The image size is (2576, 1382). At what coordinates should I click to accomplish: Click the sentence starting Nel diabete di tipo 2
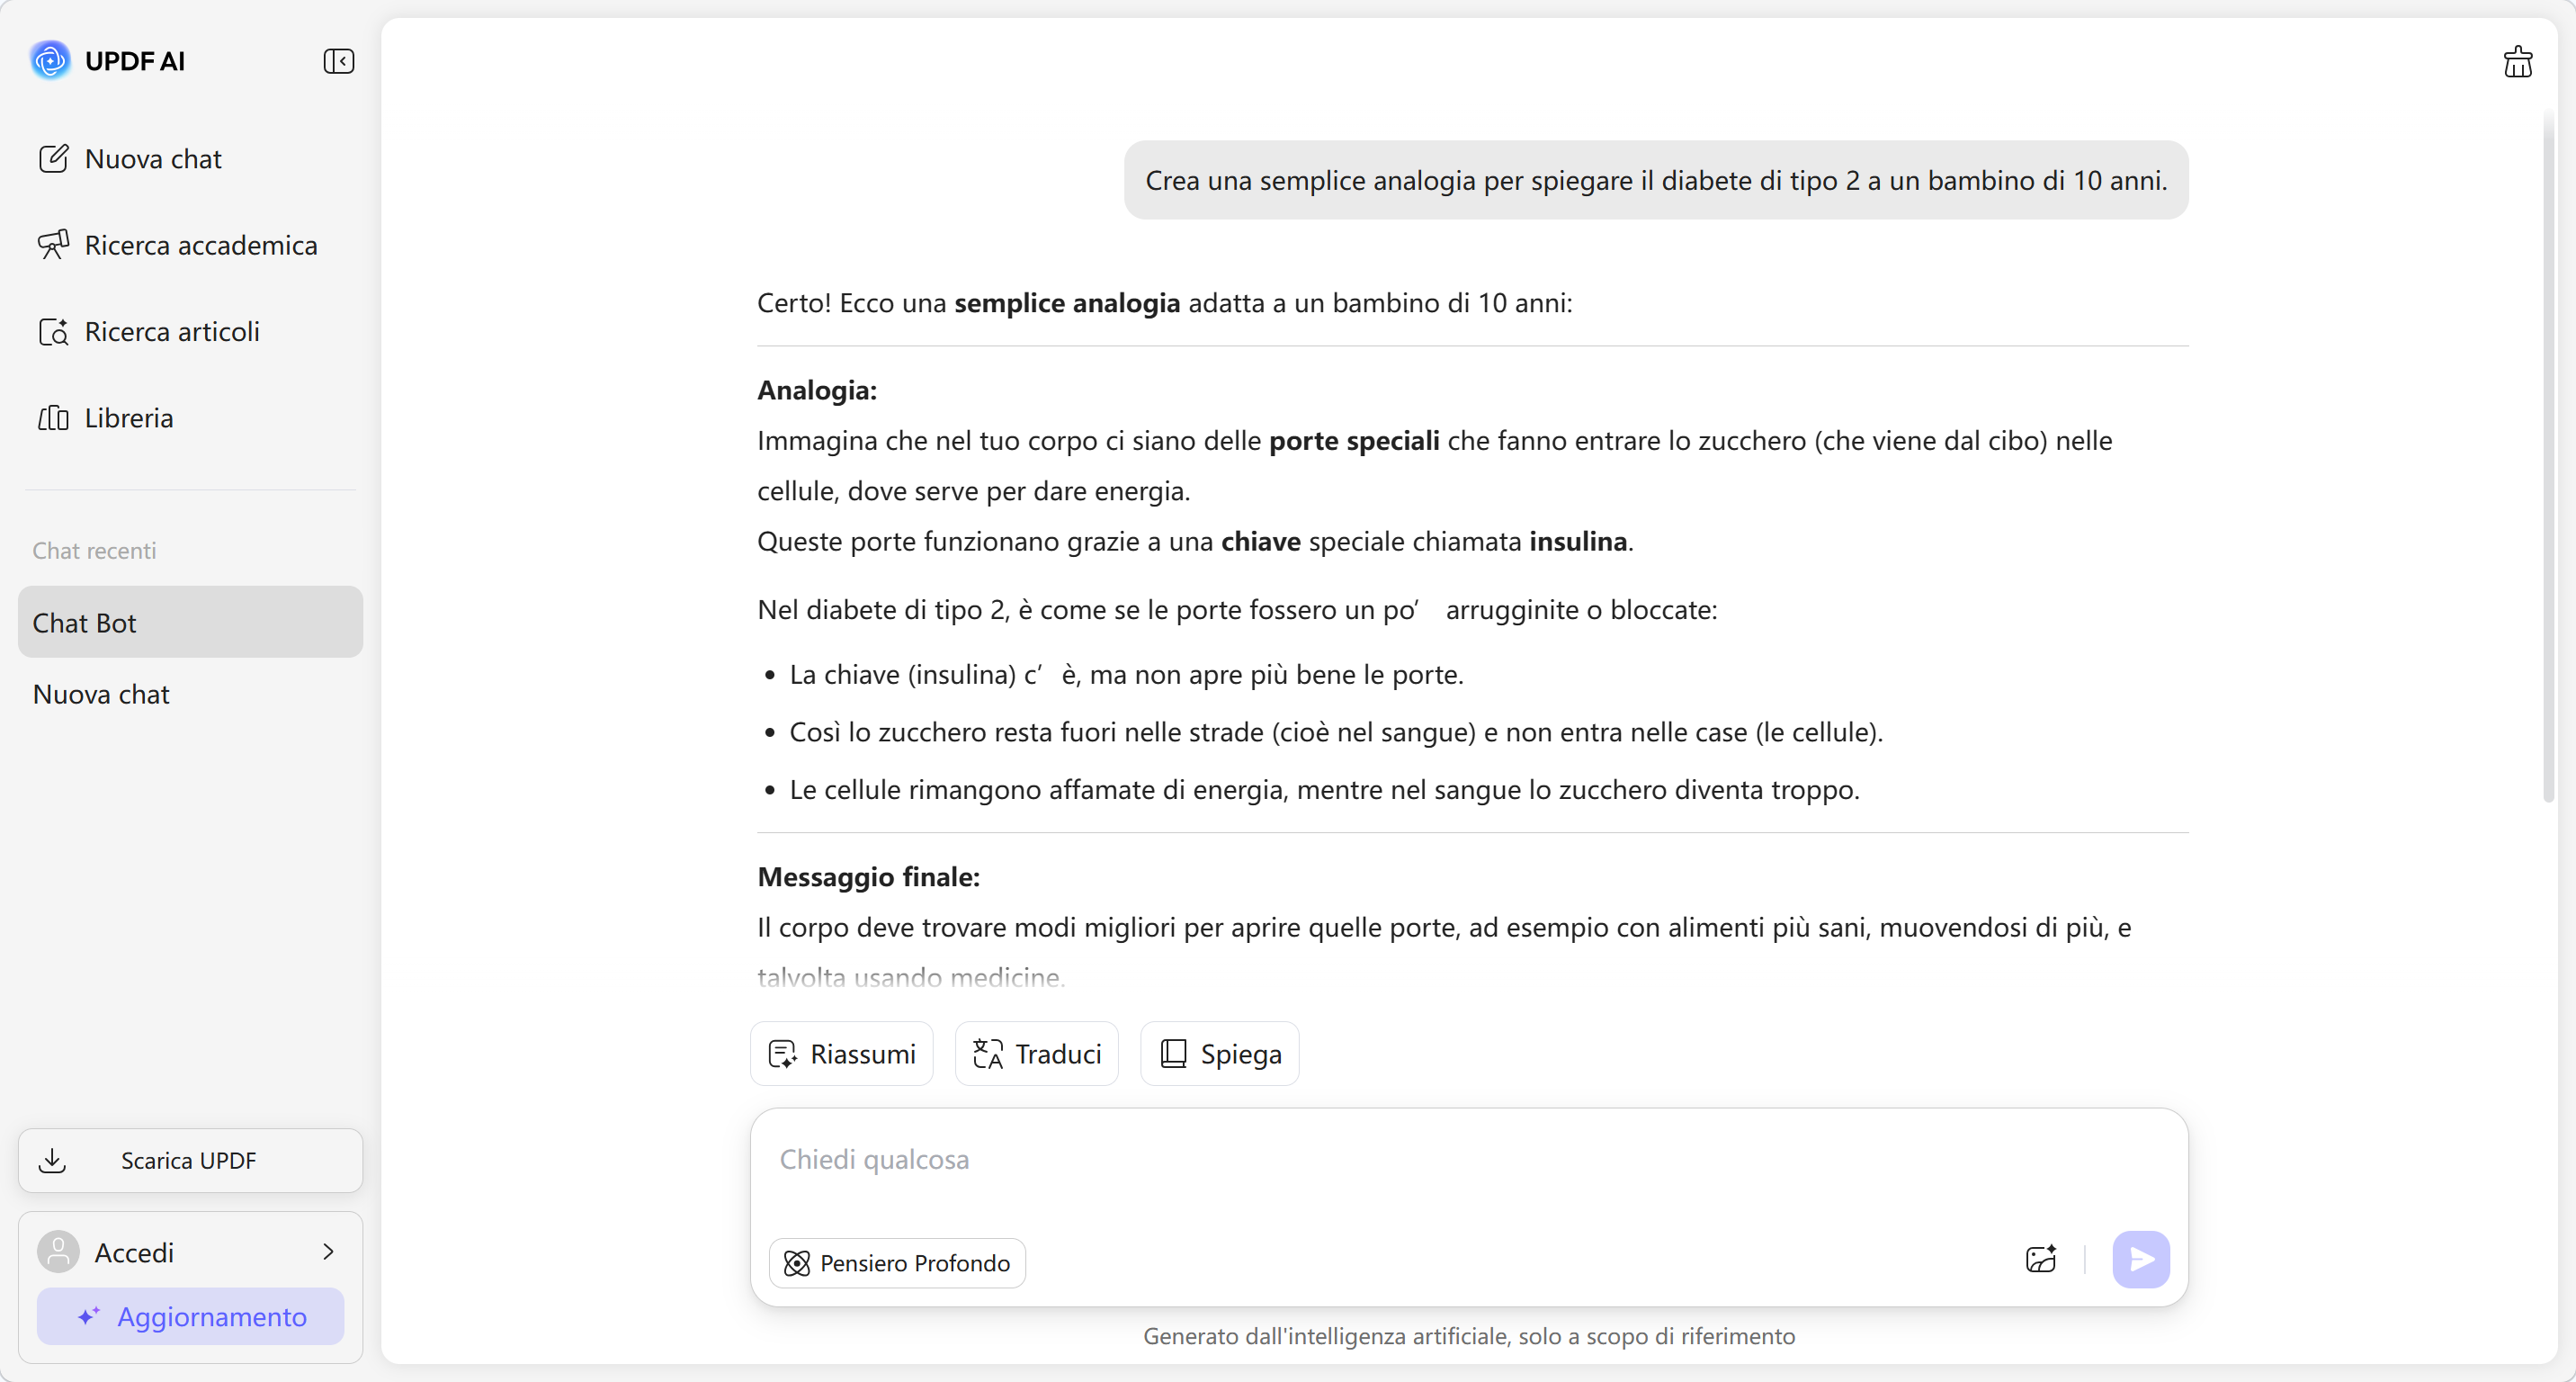tap(1237, 610)
